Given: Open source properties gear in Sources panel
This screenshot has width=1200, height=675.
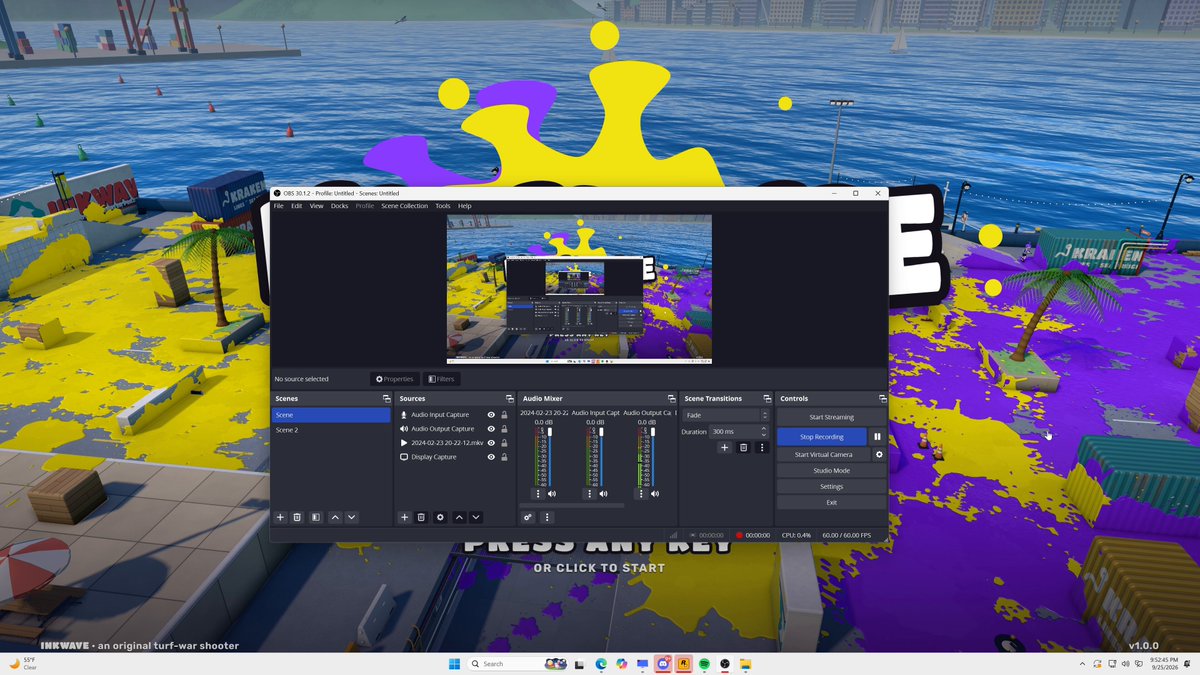Looking at the screenshot, I should tap(440, 517).
